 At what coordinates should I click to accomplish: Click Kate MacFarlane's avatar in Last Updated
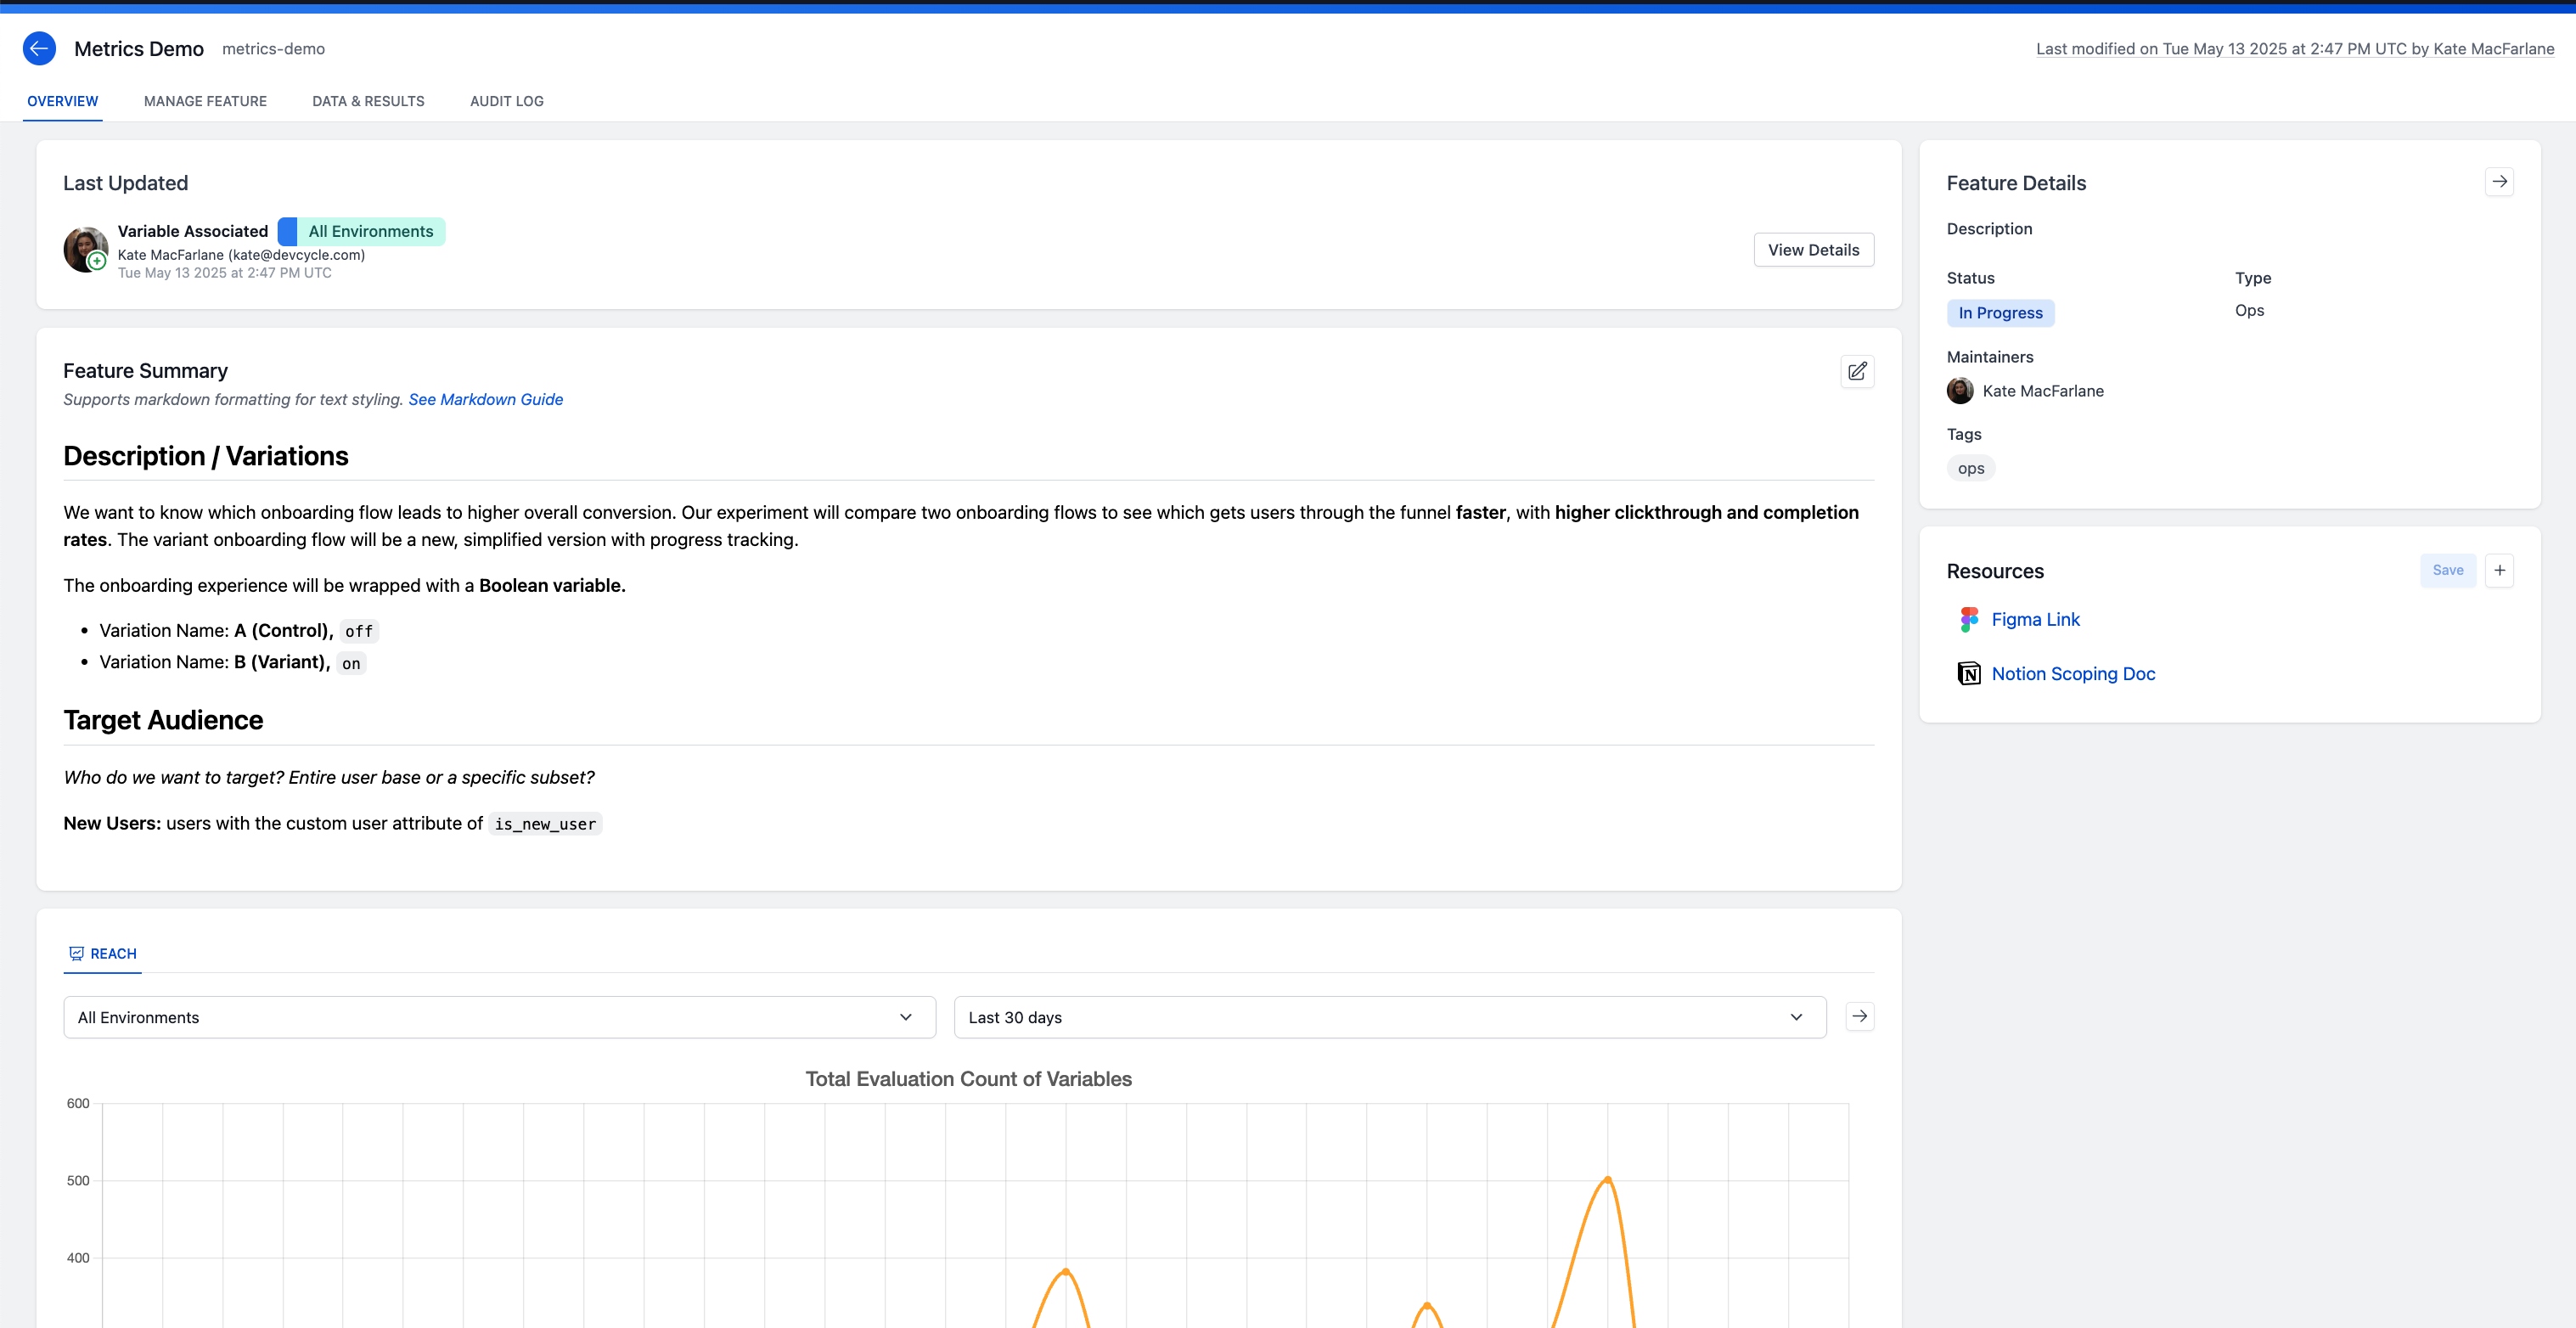pyautogui.click(x=85, y=249)
